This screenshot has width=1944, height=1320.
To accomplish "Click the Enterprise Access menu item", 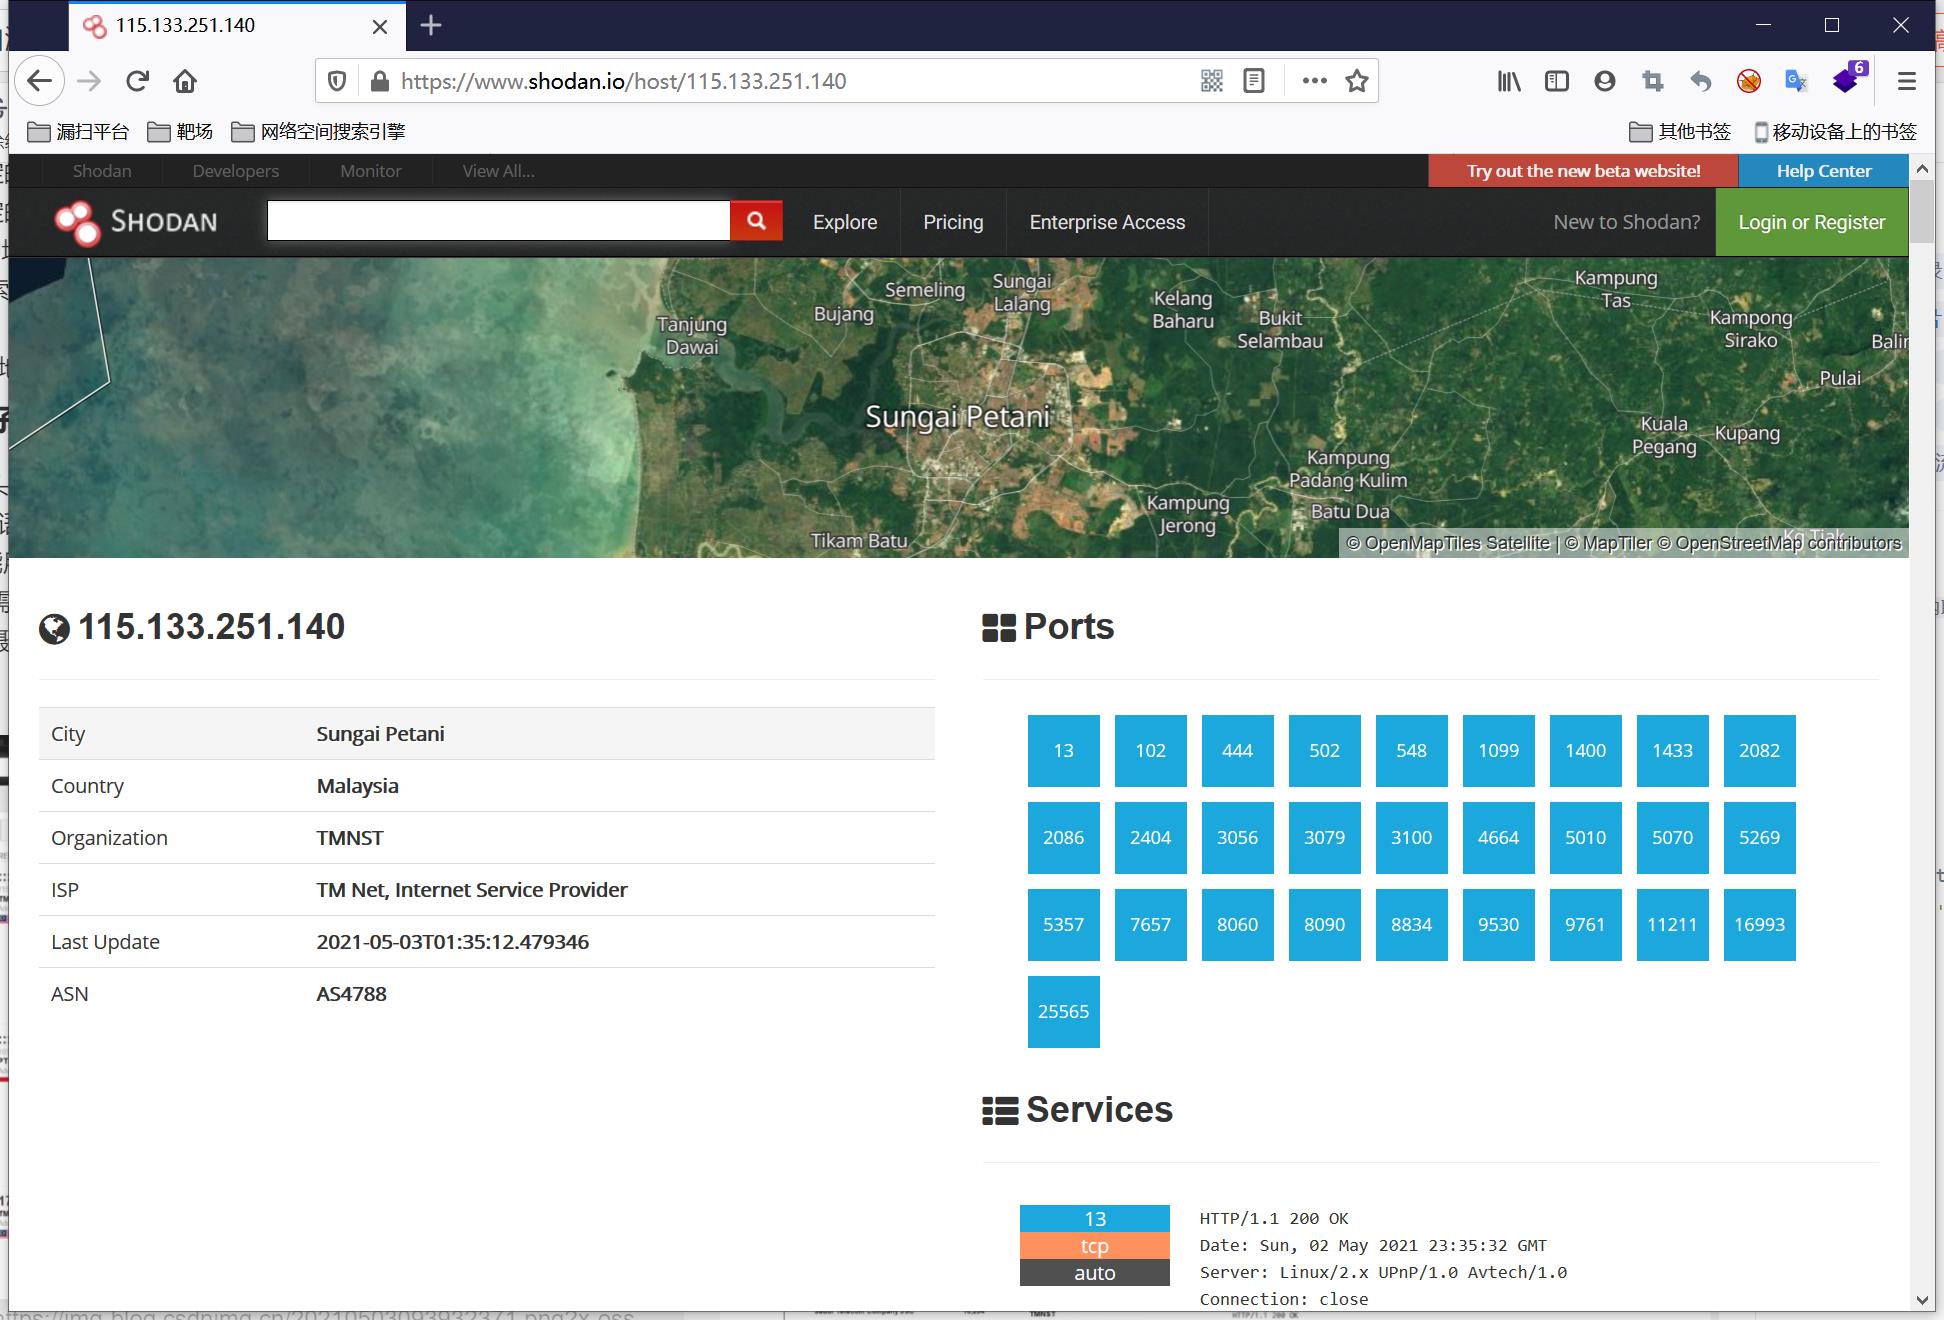I will click(1107, 222).
